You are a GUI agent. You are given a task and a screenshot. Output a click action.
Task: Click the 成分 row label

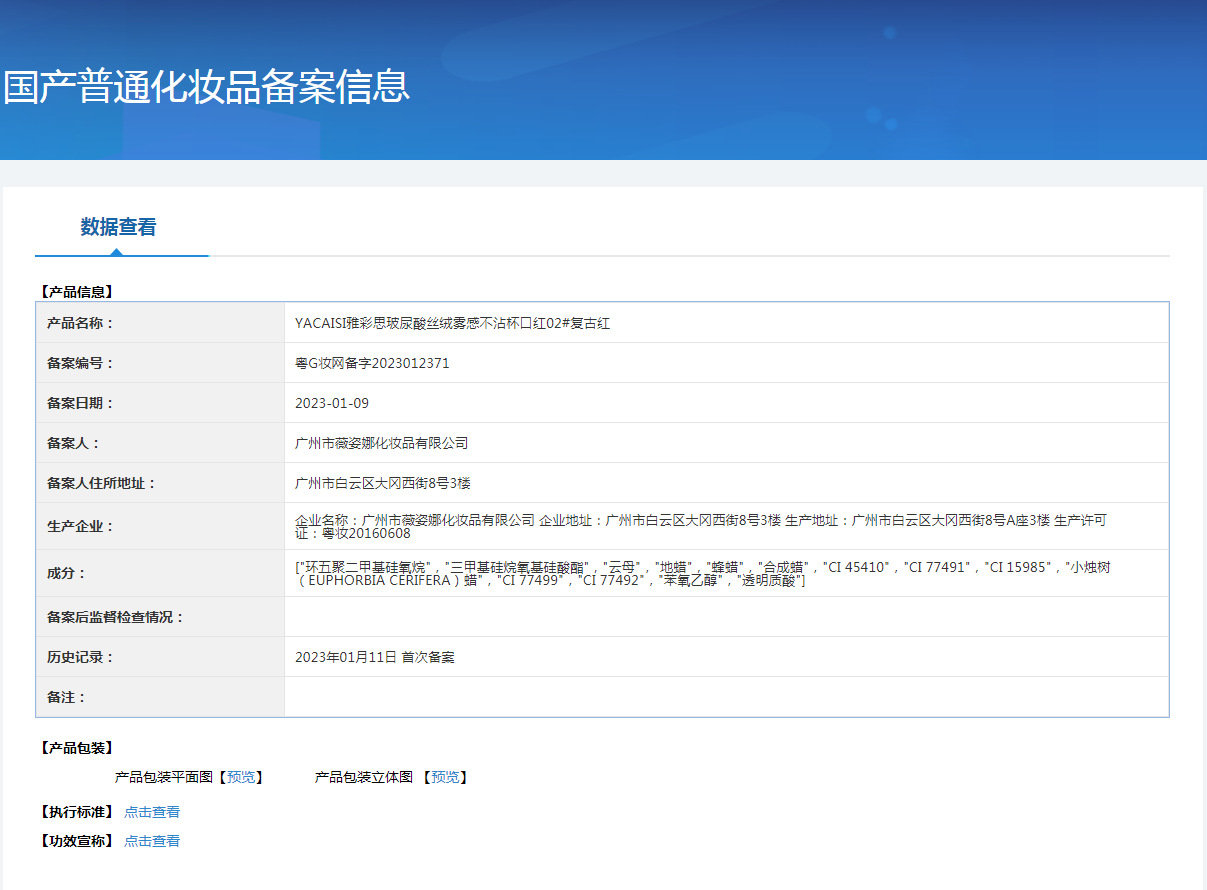[x=67, y=573]
